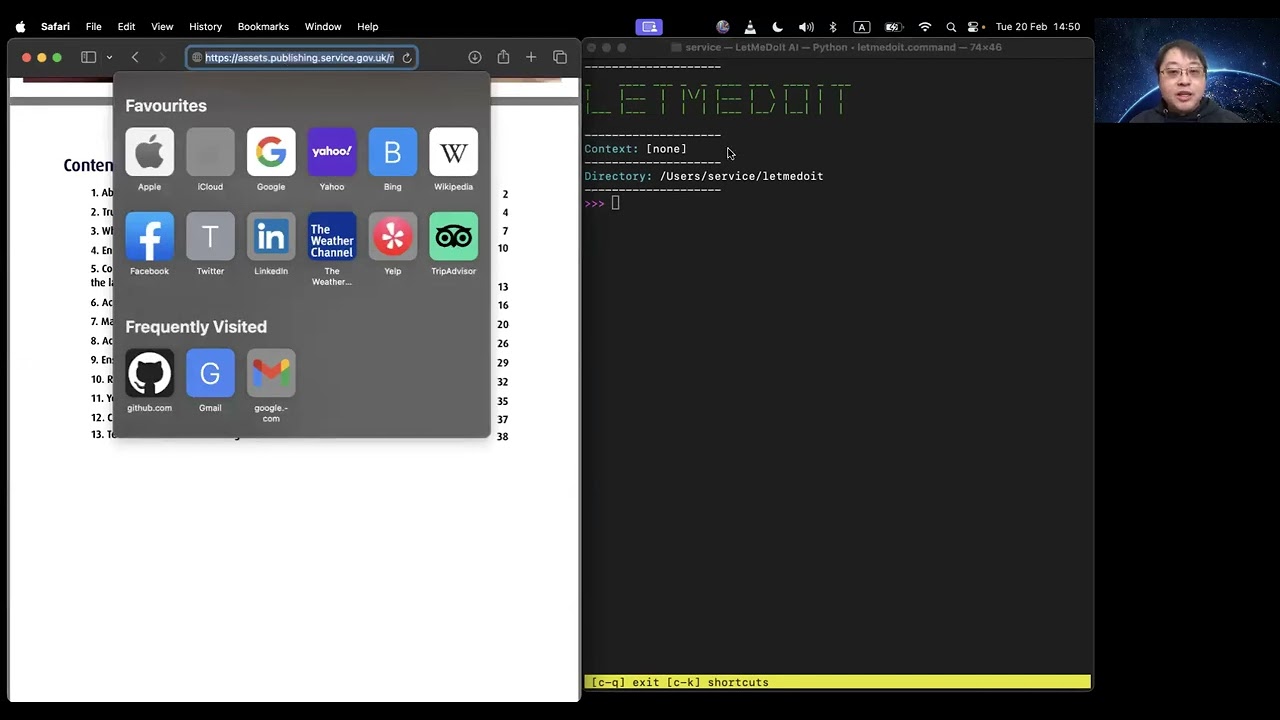Click the Directory path in terminal
The width and height of the screenshot is (1280, 720).
coord(741,176)
